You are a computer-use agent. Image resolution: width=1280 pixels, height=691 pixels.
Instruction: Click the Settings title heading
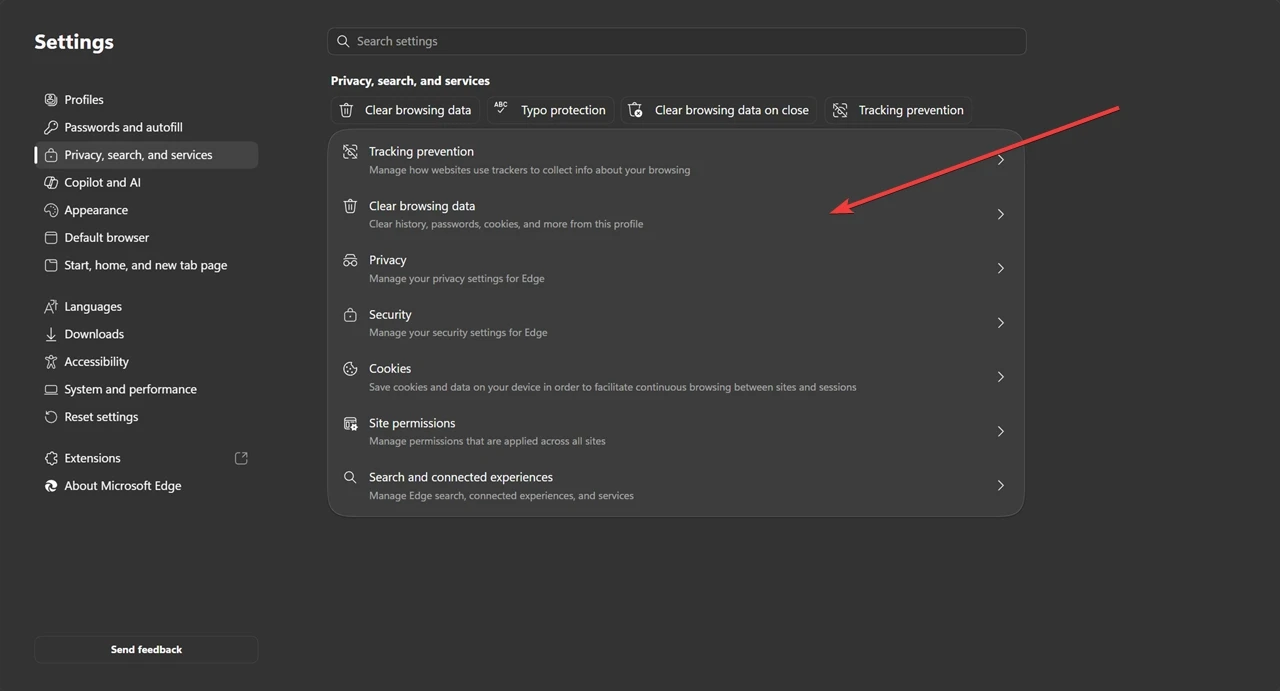(74, 42)
